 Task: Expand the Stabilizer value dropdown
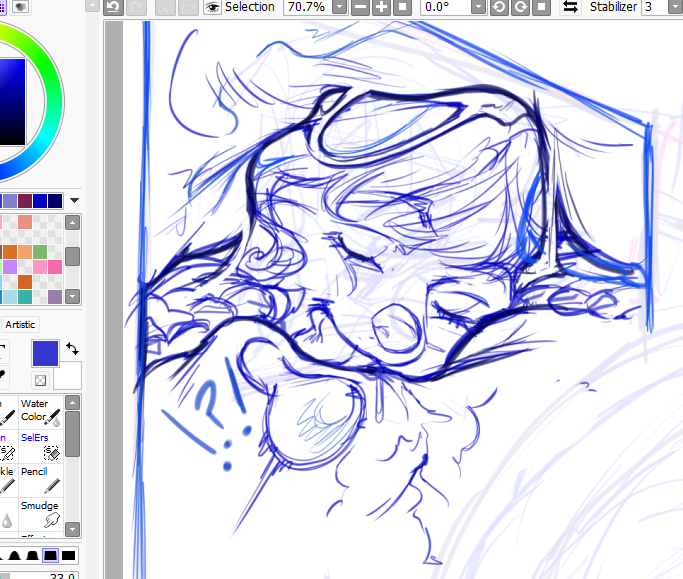[x=673, y=7]
